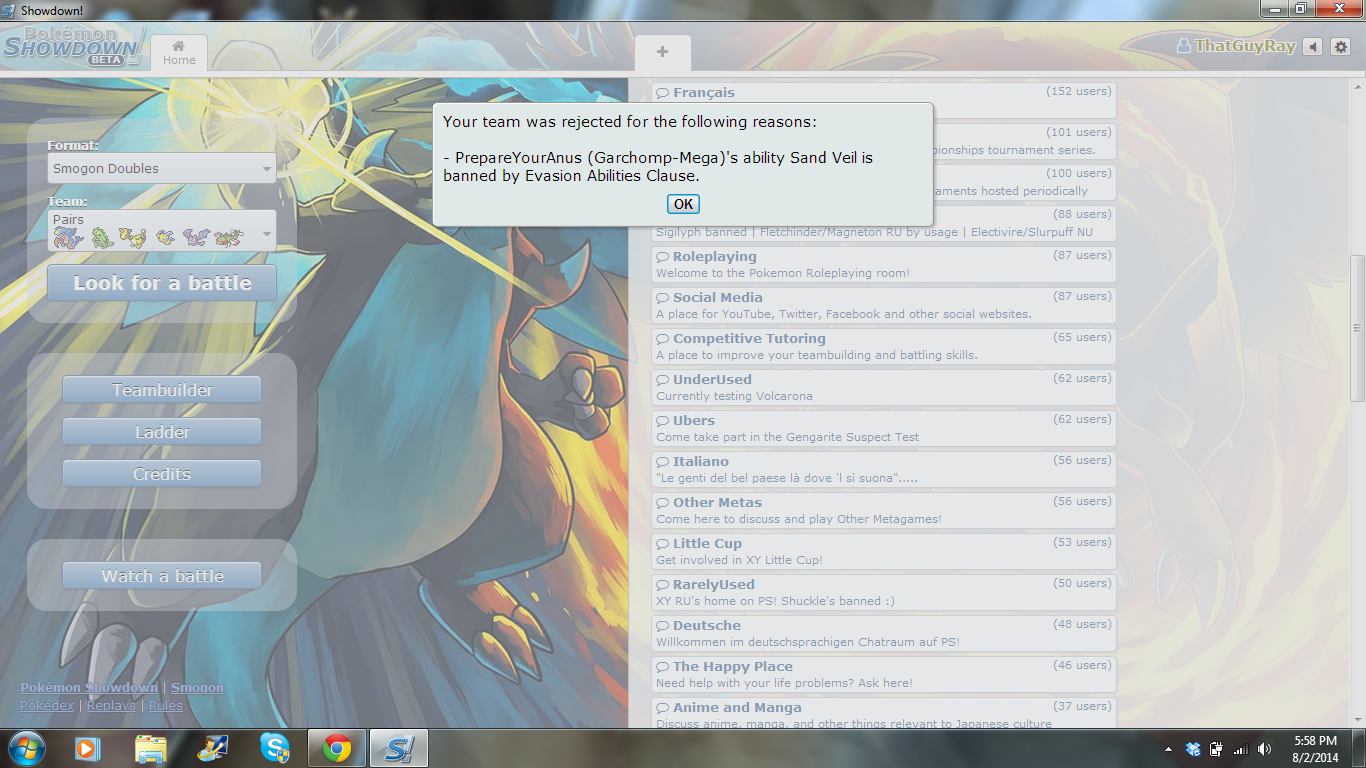1366x768 pixels.
Task: Click the network signal tray icon
Action: pos(1240,749)
